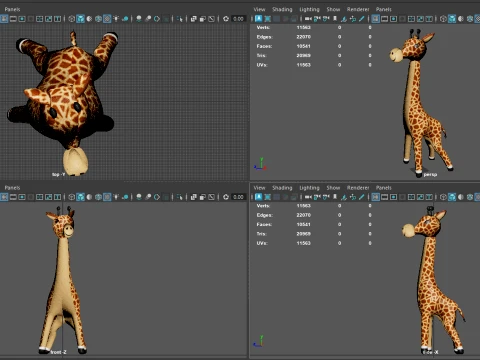Image resolution: width=480 pixels, height=360 pixels.
Task: Toggle resolution gate in the top-Y panel toolbar
Action: (22, 19)
